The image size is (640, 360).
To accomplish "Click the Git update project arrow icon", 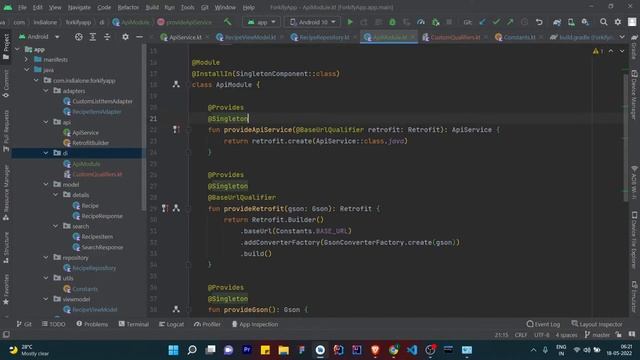I will coord(482,22).
